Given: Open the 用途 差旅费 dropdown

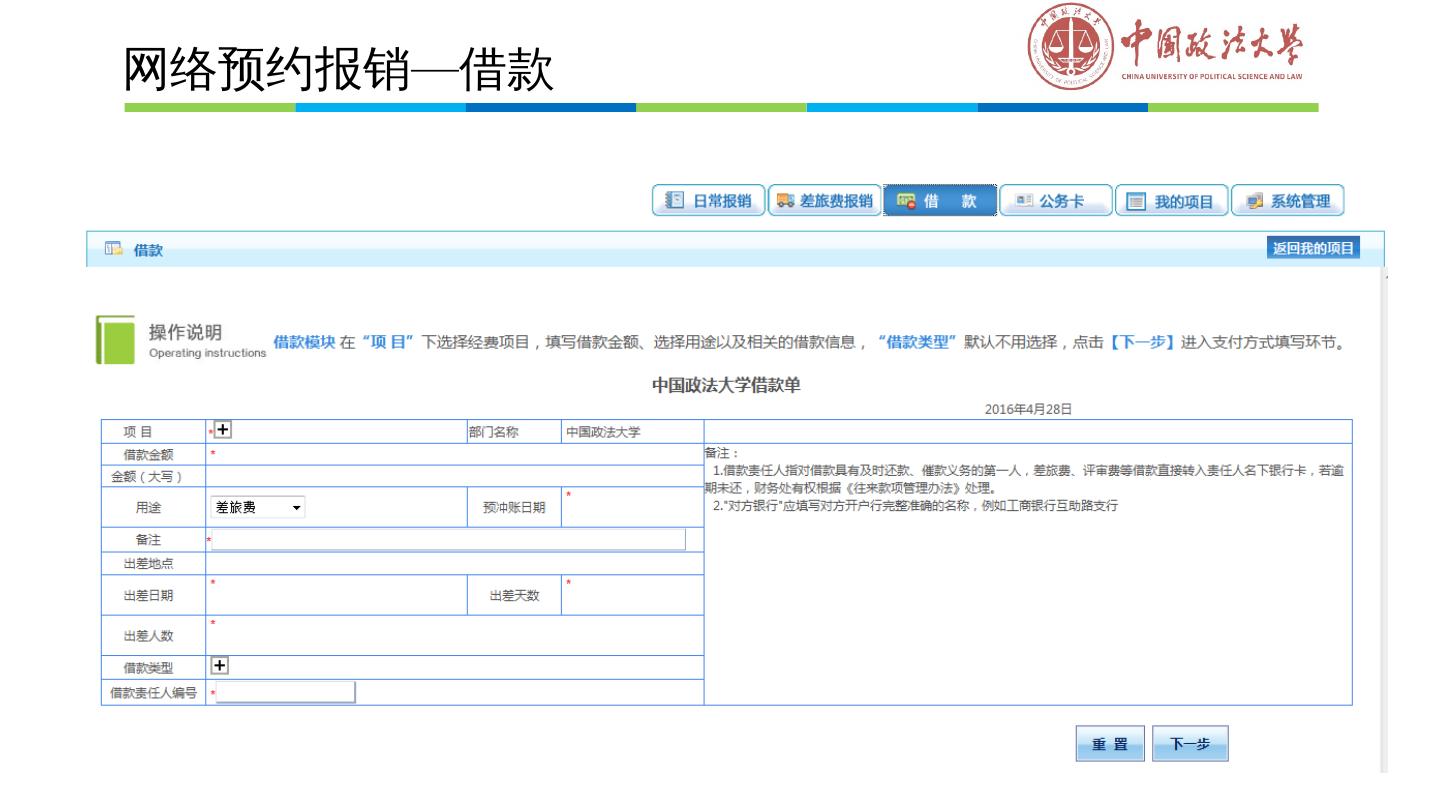Looking at the screenshot, I should click(x=259, y=508).
